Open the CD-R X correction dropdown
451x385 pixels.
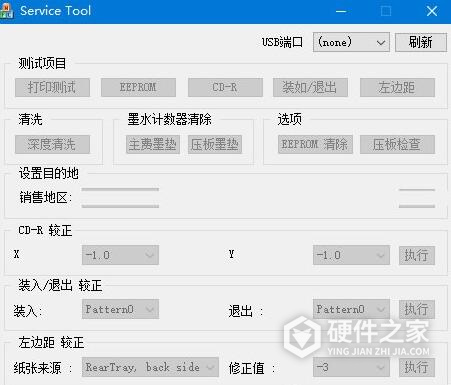point(120,255)
